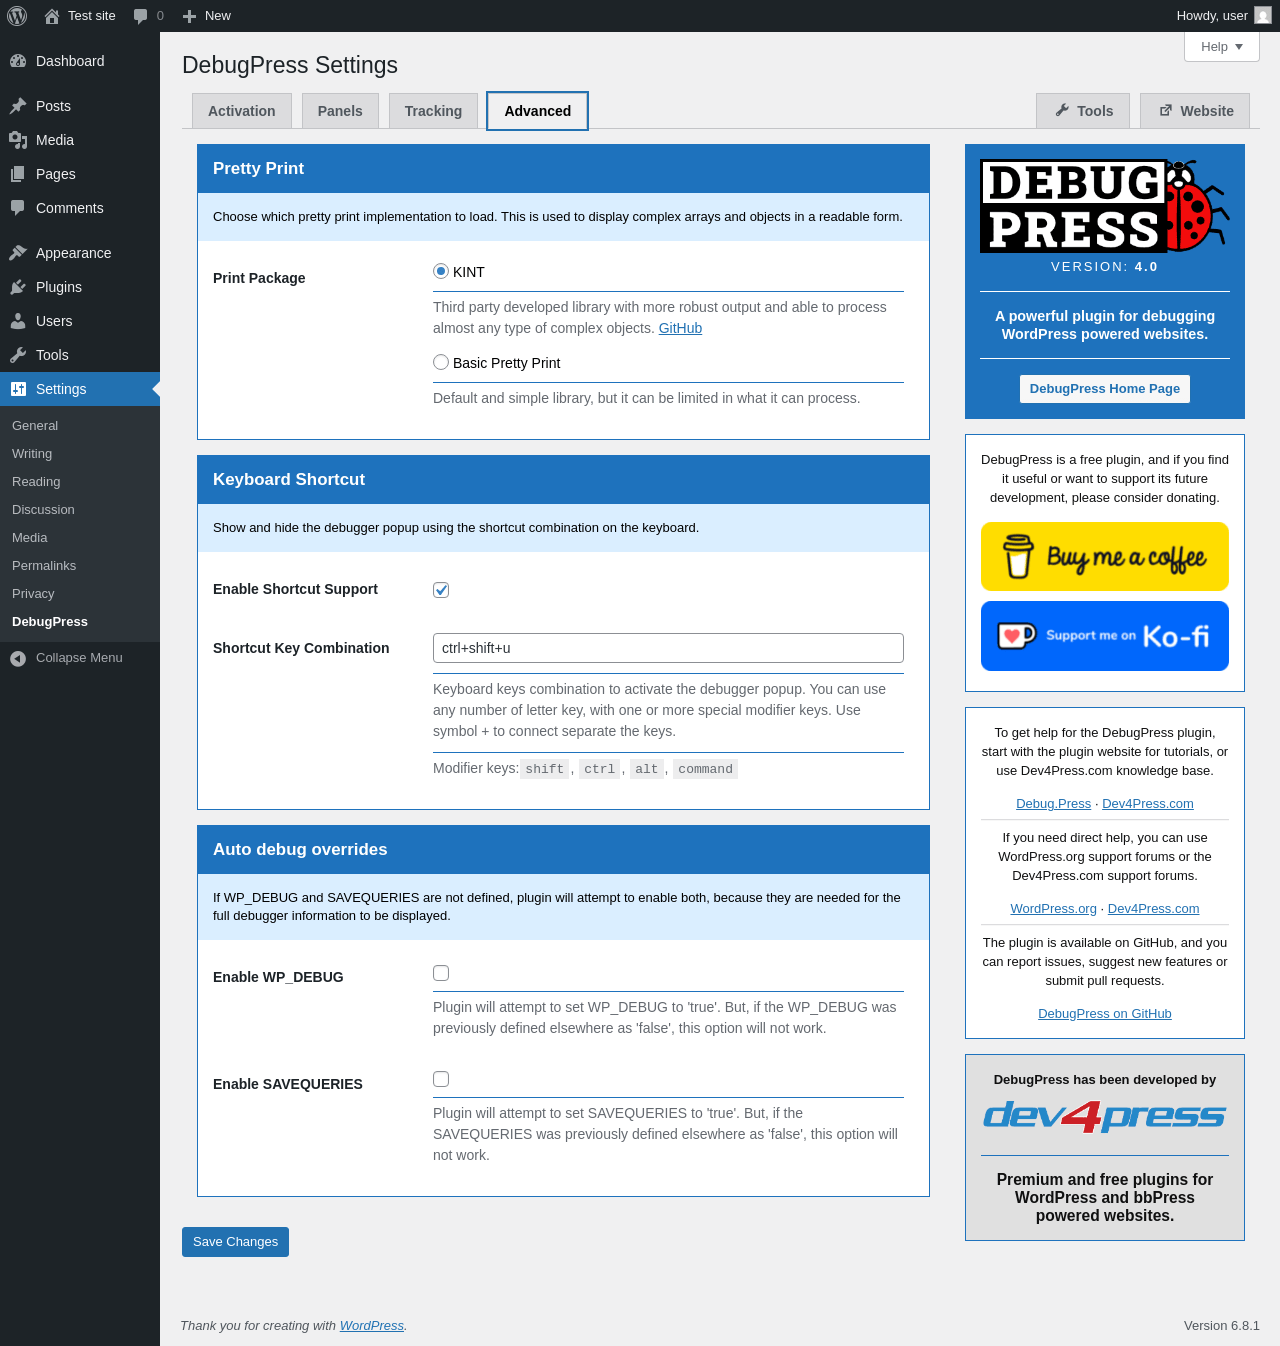Screen dimensions: 1280x1346
Task: Click the Plugins plug icon
Action: coord(18,287)
